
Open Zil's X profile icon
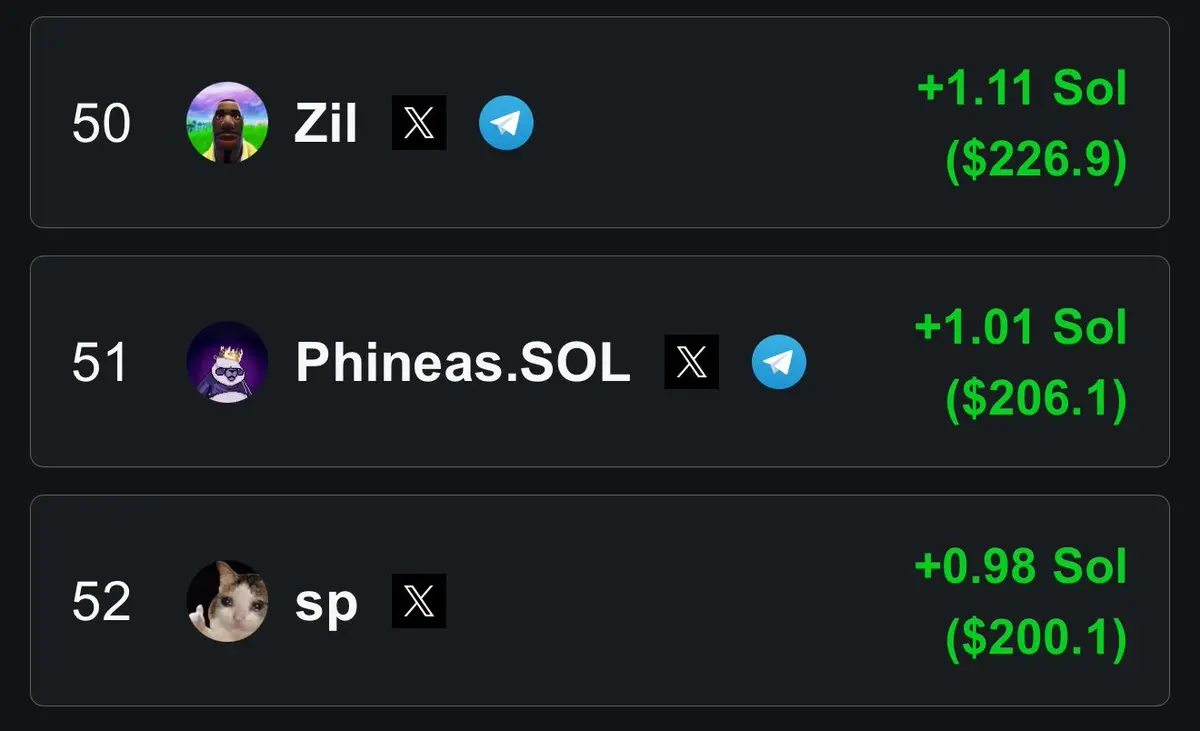419,123
